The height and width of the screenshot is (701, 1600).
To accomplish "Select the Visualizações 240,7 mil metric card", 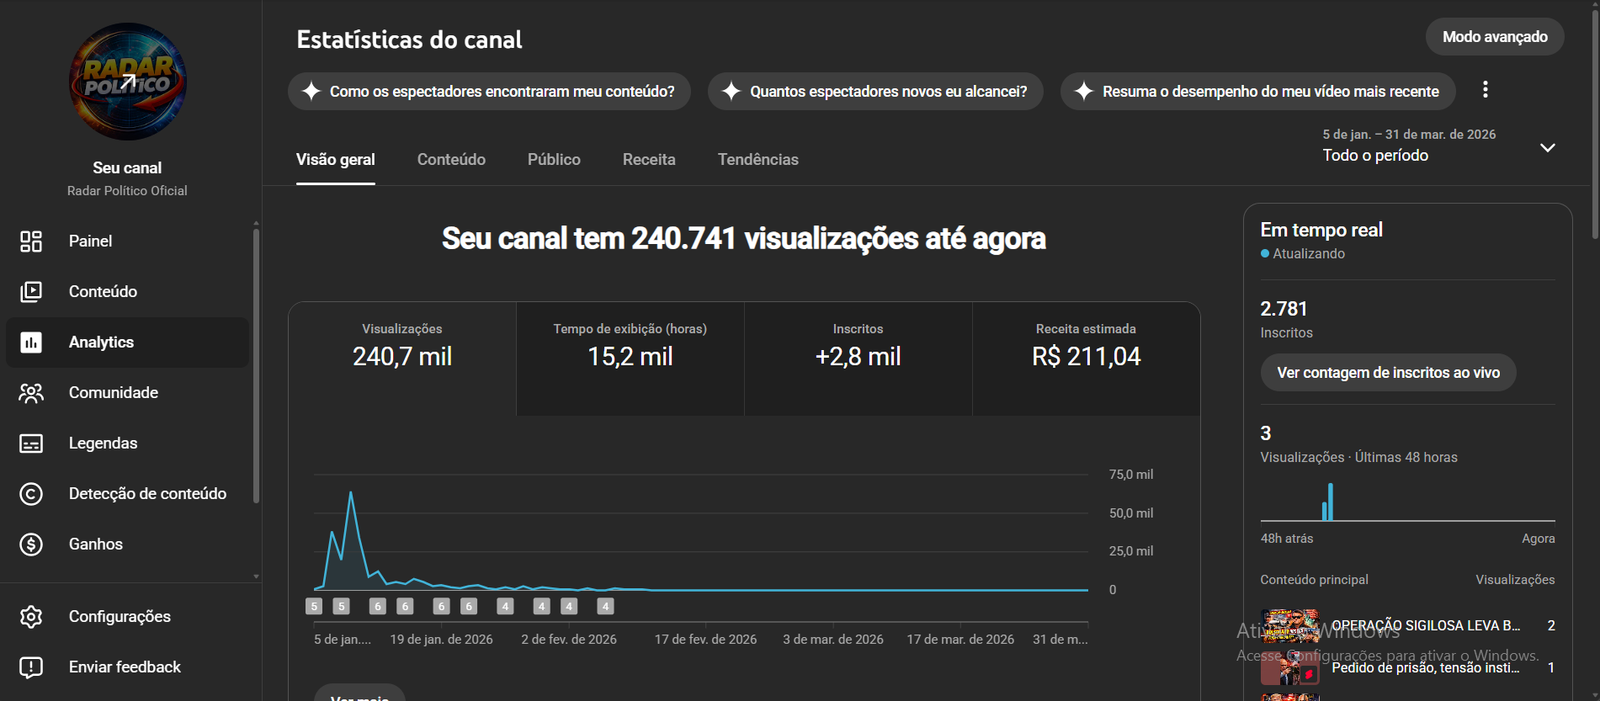I will [402, 359].
